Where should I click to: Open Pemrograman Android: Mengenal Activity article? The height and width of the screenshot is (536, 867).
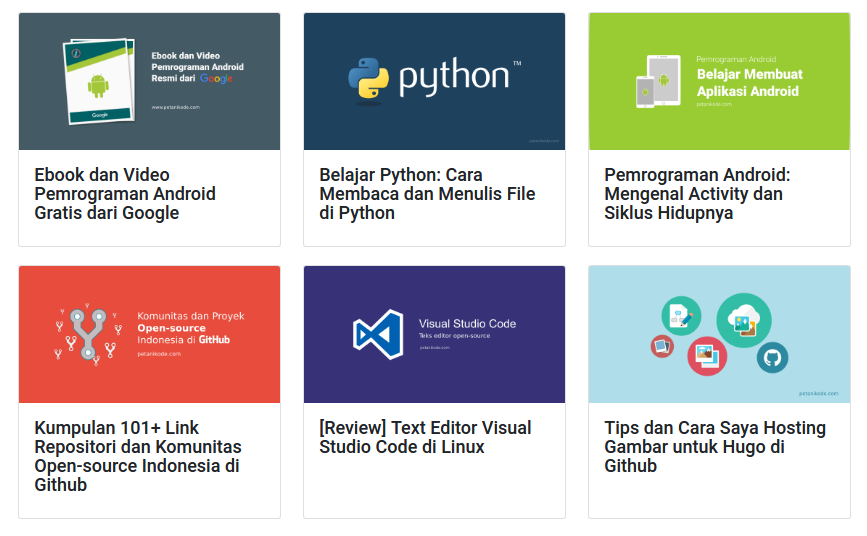(x=697, y=194)
